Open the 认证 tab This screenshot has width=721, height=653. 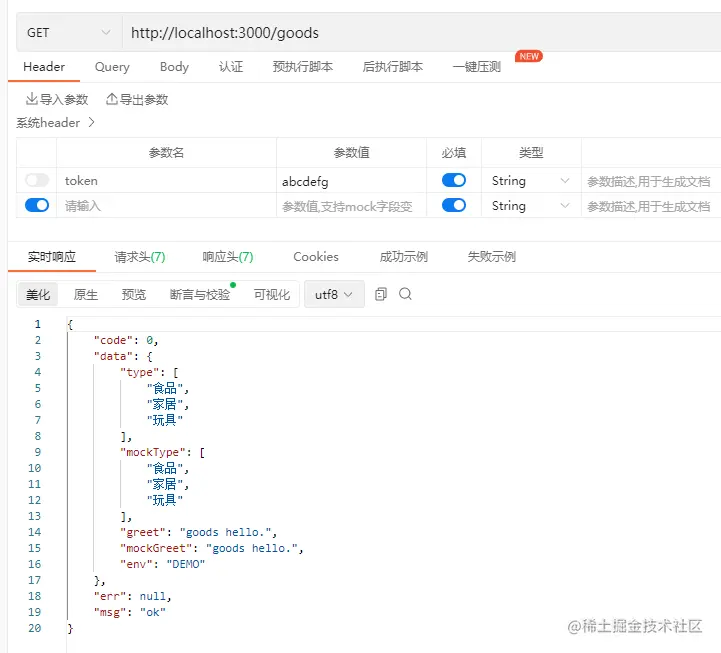tap(231, 67)
